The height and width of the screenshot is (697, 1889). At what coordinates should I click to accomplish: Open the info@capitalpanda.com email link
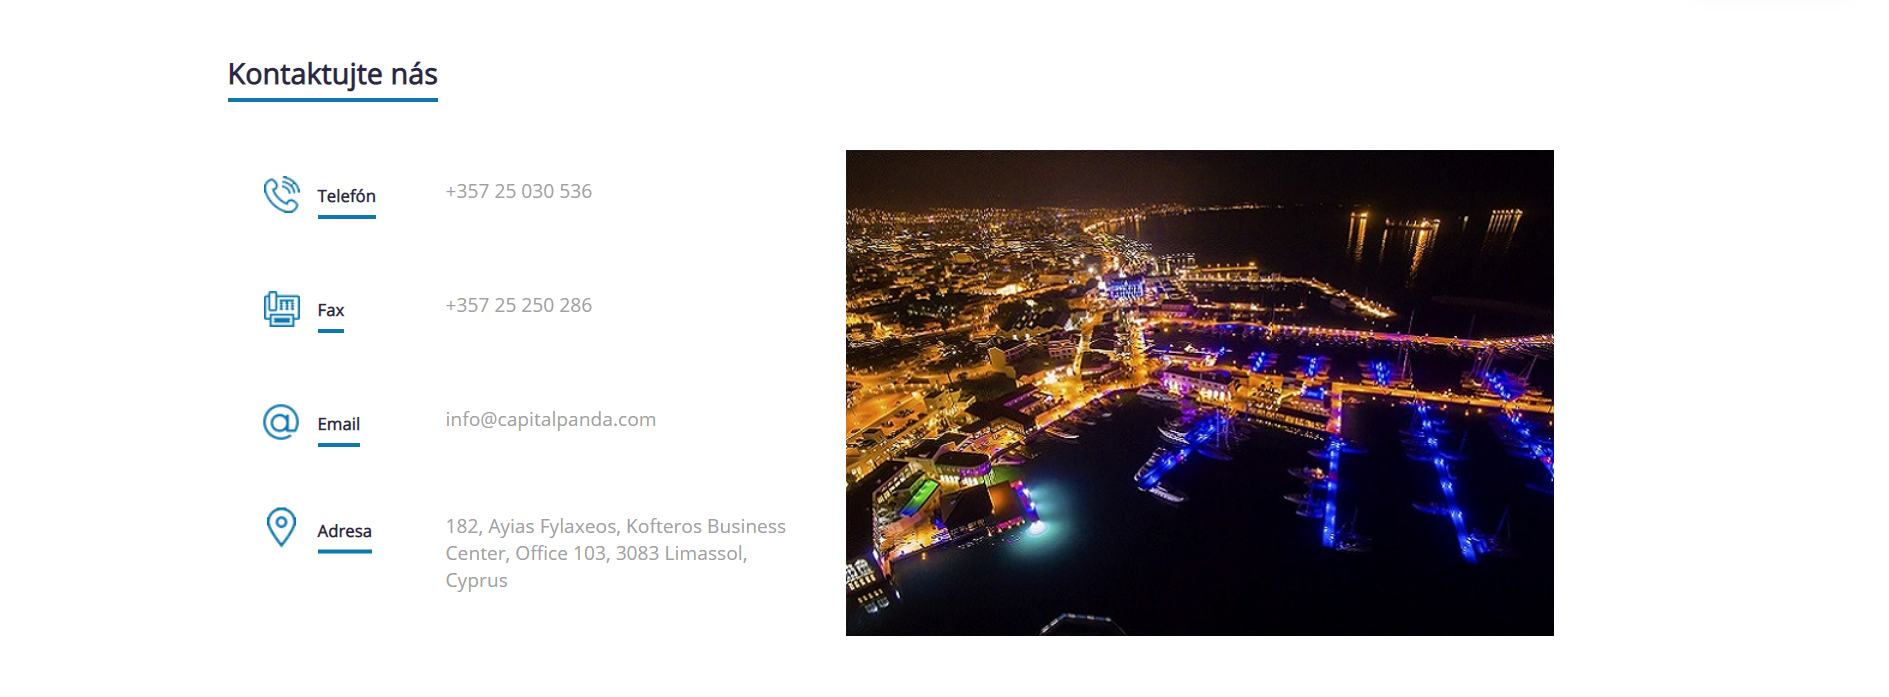pos(550,419)
